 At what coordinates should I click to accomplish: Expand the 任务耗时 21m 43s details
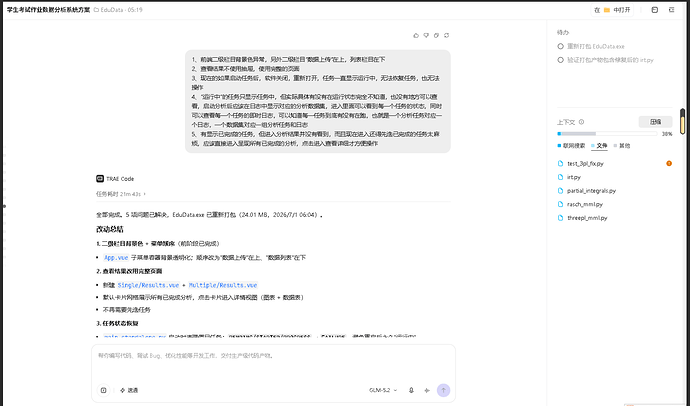coord(121,194)
